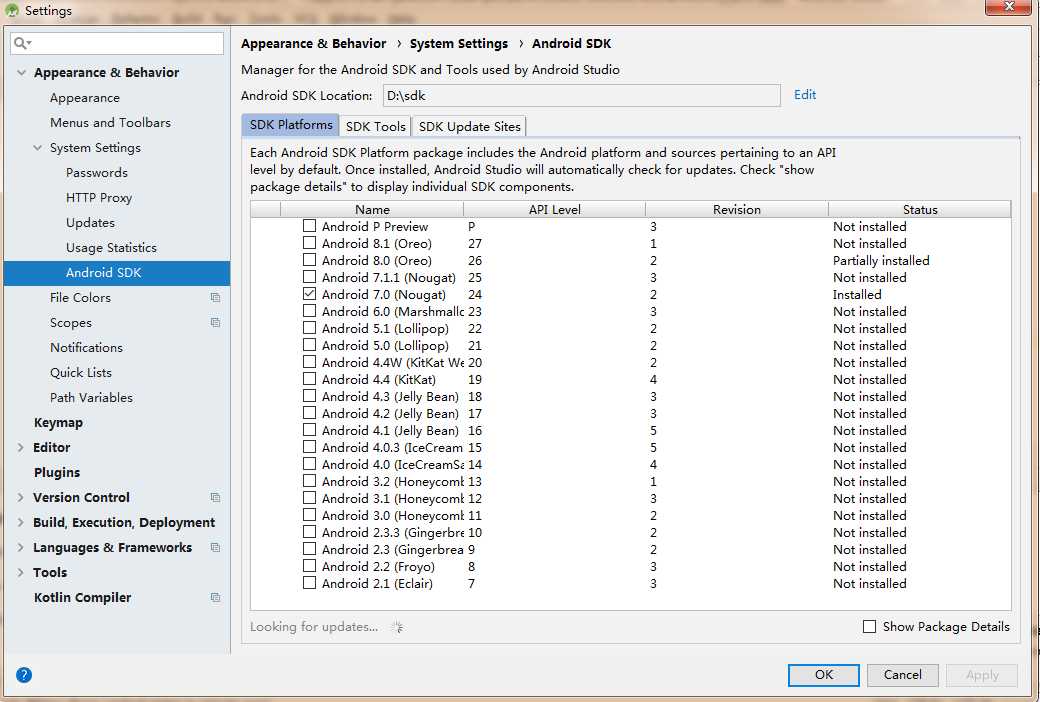Expand the Editor section arrow
1040x702 pixels.
click(x=21, y=447)
